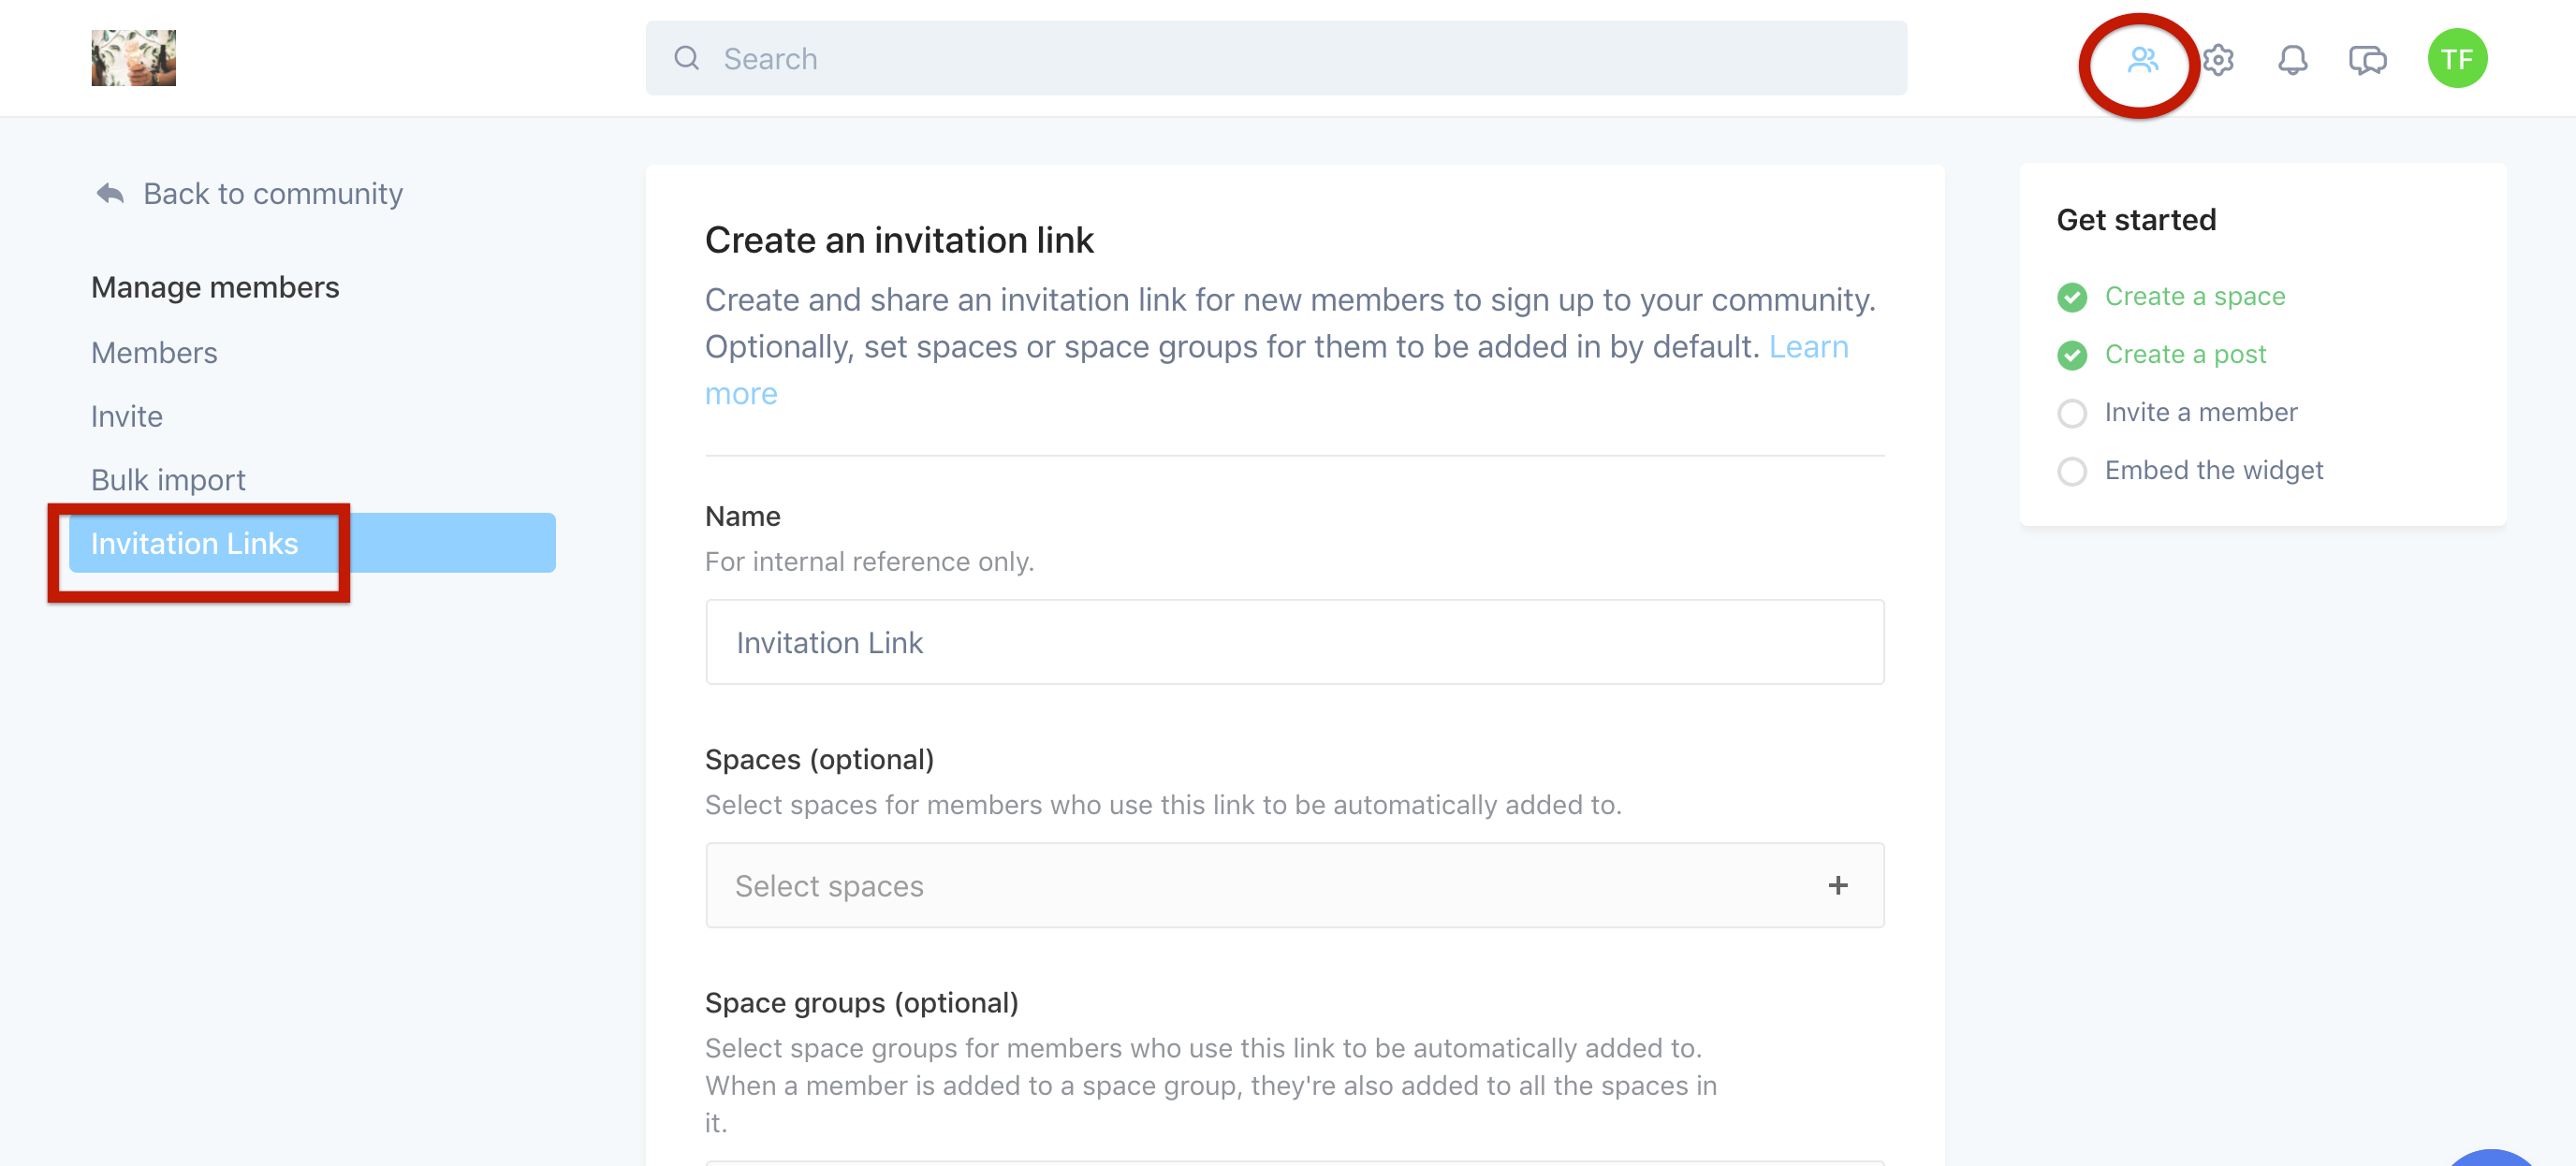Click the search magnifier icon
Image resolution: width=2576 pixels, height=1166 pixels.
(686, 58)
